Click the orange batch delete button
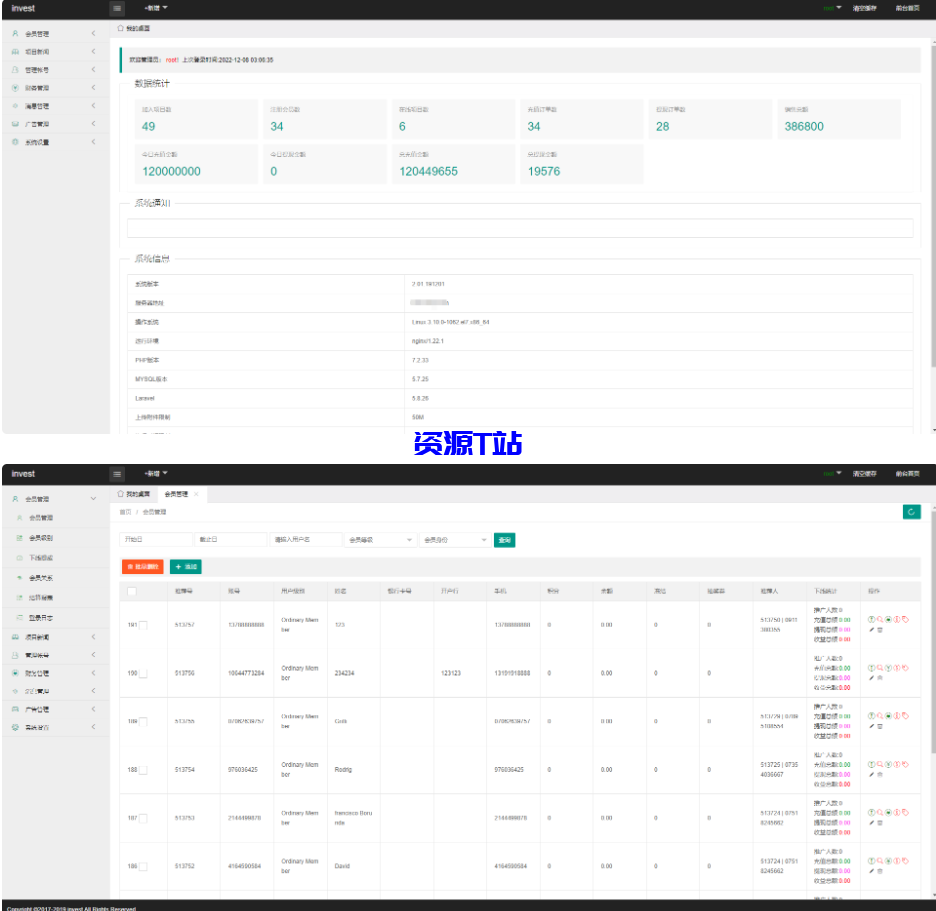Screen dimensions: 936x911 click(142, 567)
